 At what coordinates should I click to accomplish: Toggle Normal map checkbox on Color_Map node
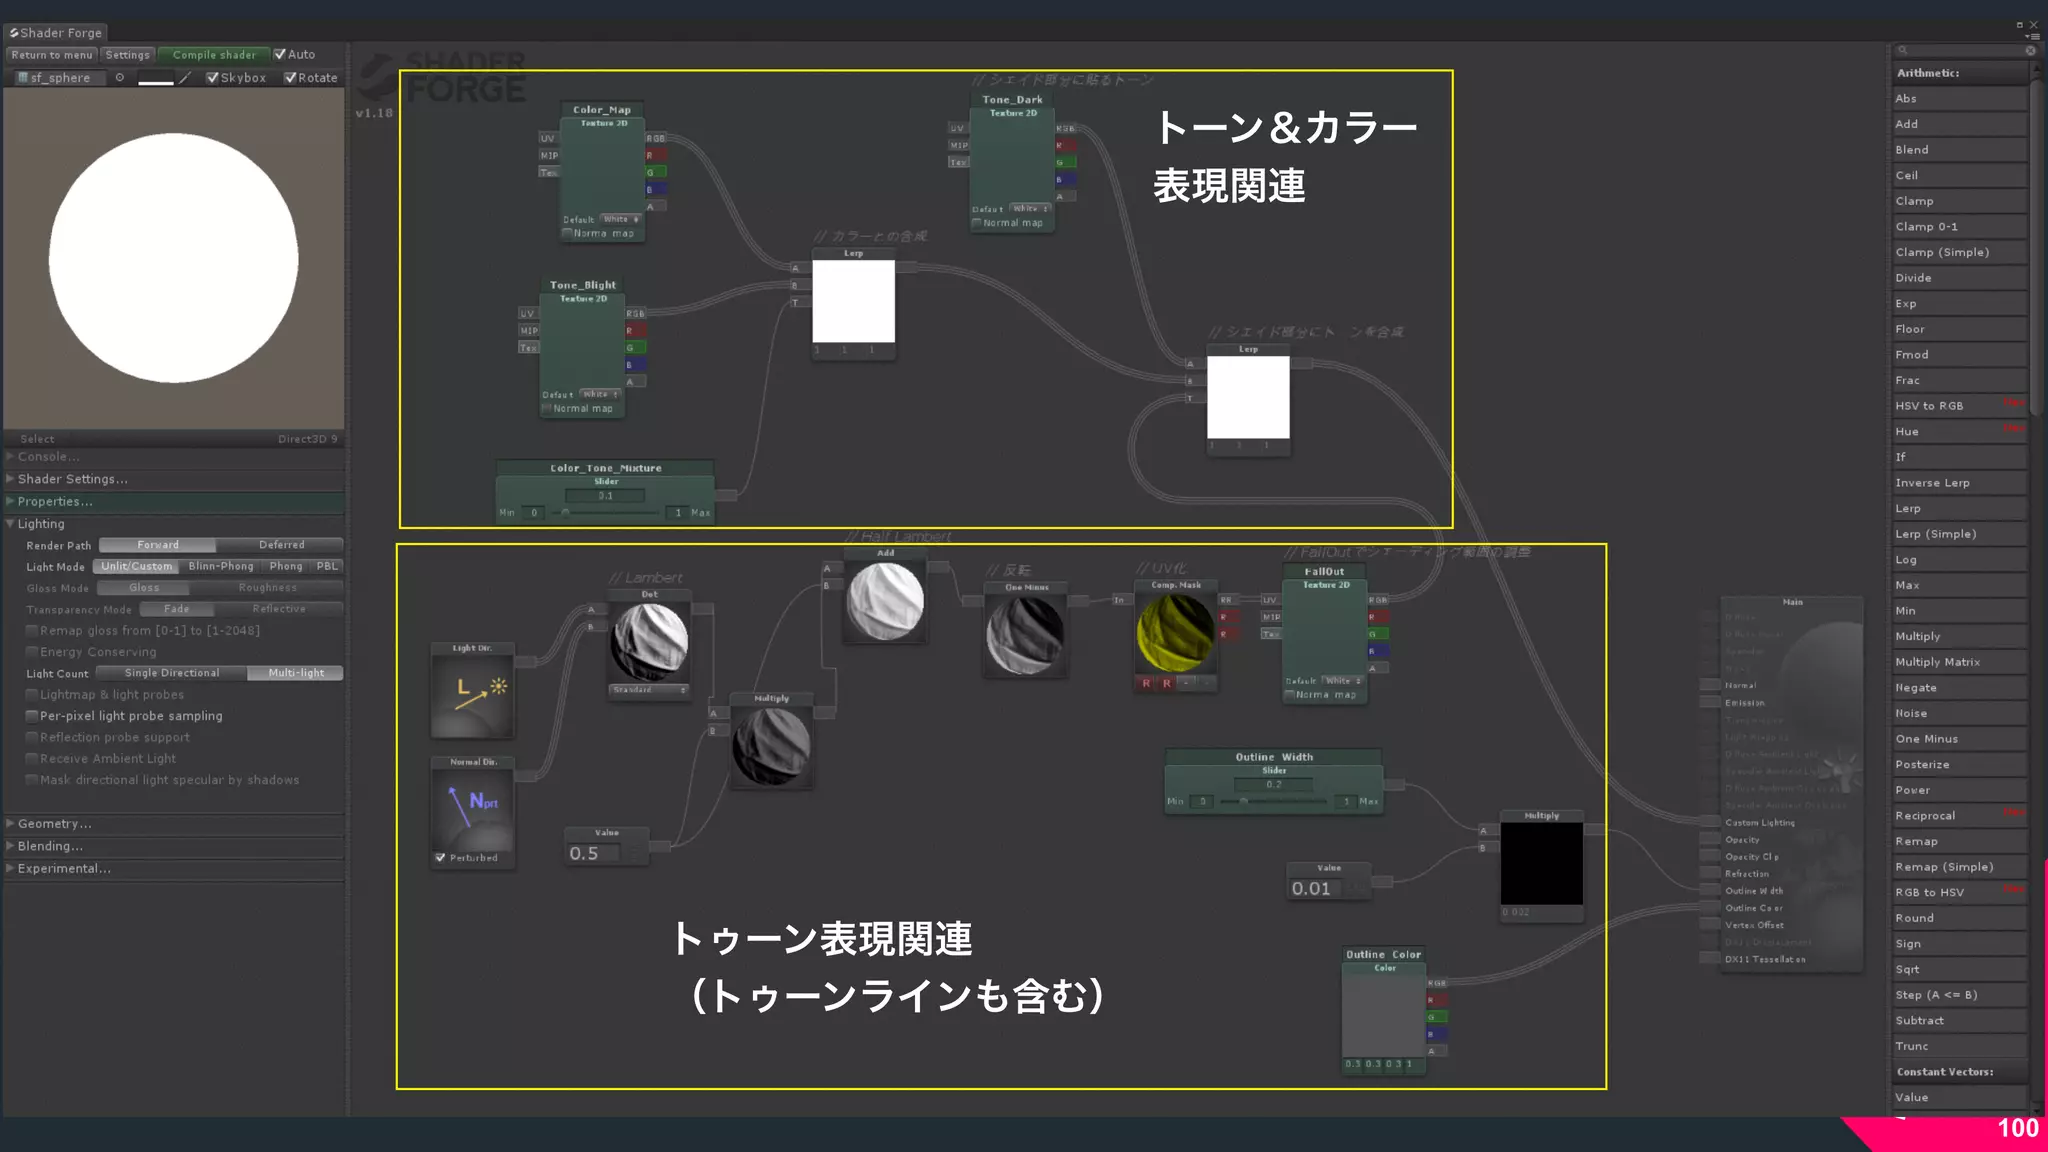(567, 233)
